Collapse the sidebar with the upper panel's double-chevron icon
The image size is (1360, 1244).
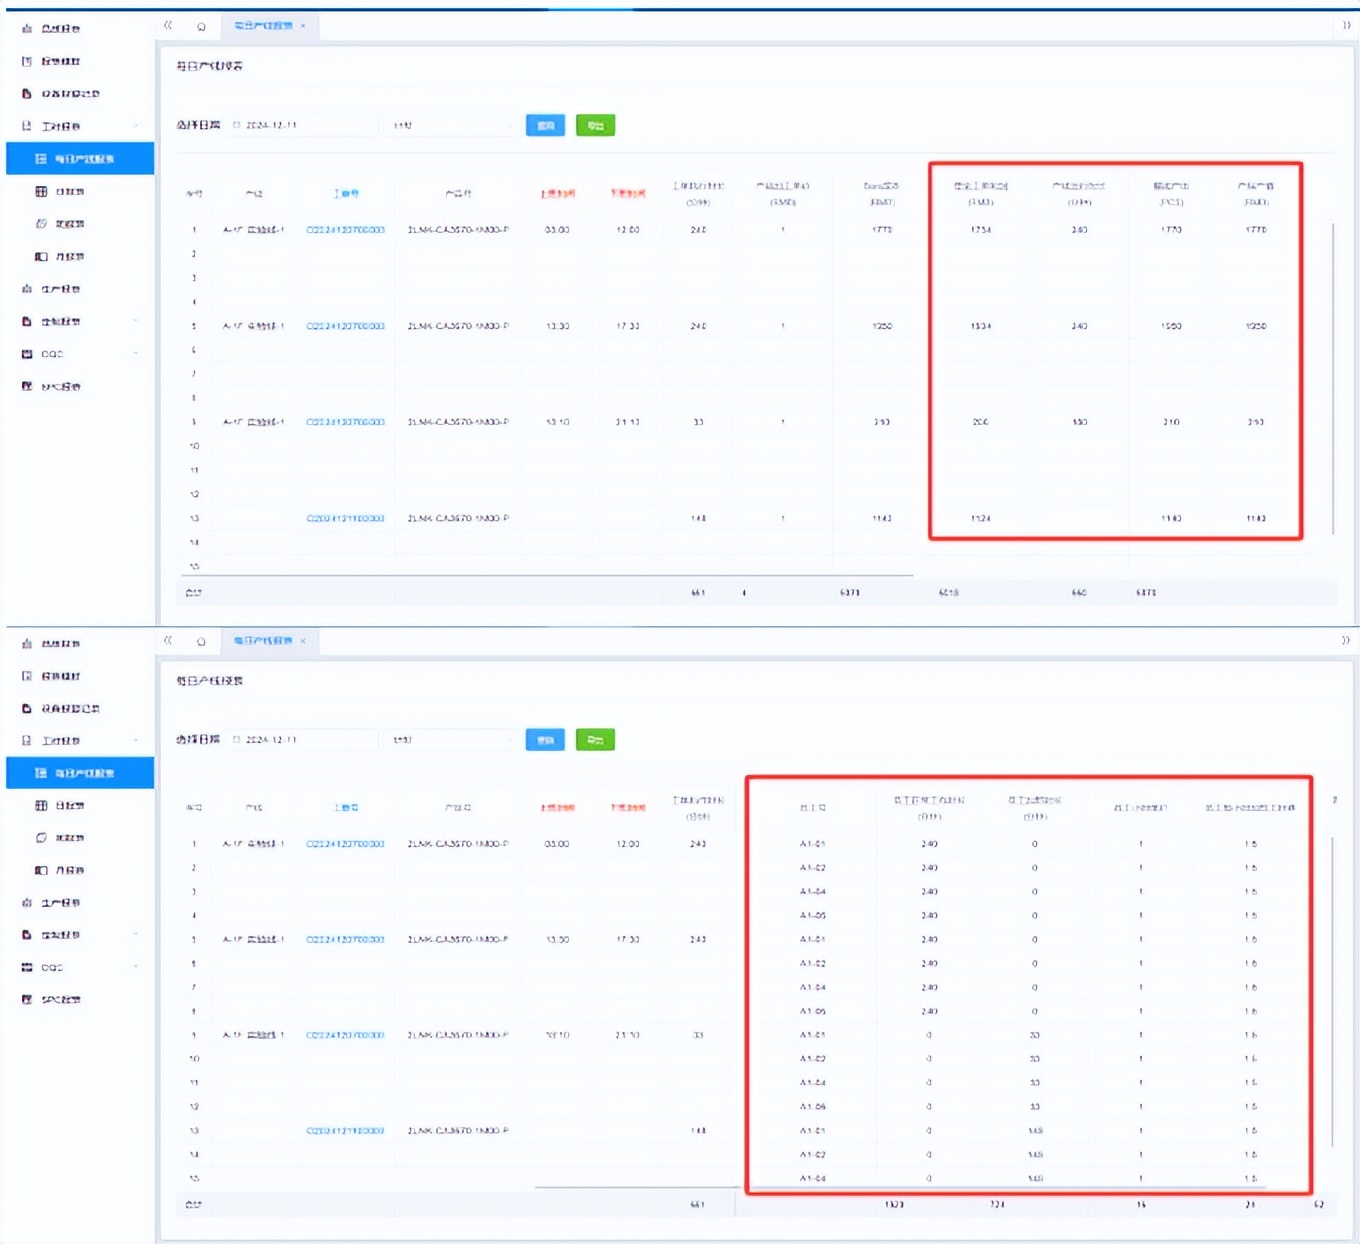click(x=168, y=25)
